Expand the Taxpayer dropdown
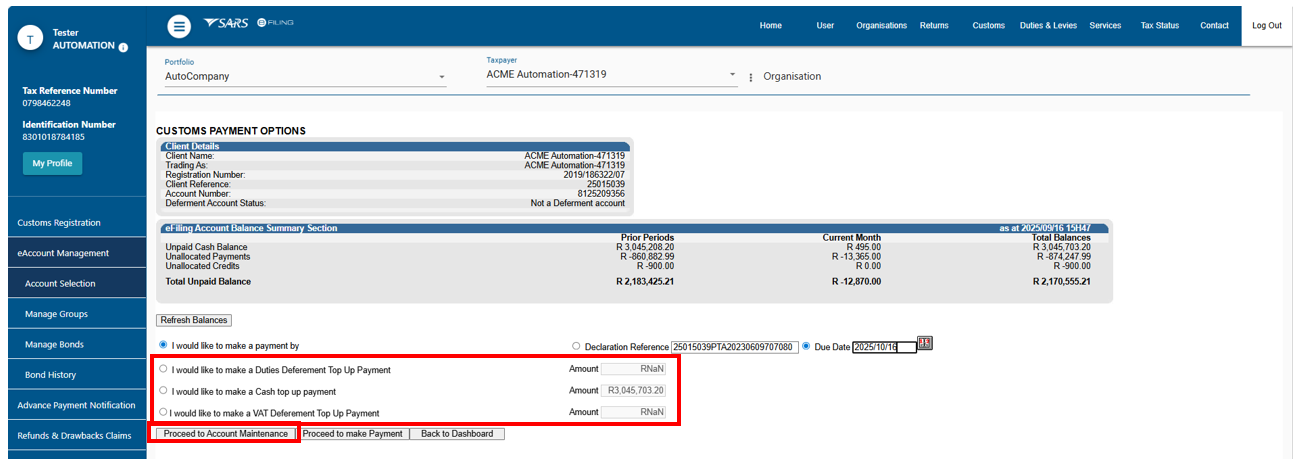The image size is (1302, 466). pos(732,75)
